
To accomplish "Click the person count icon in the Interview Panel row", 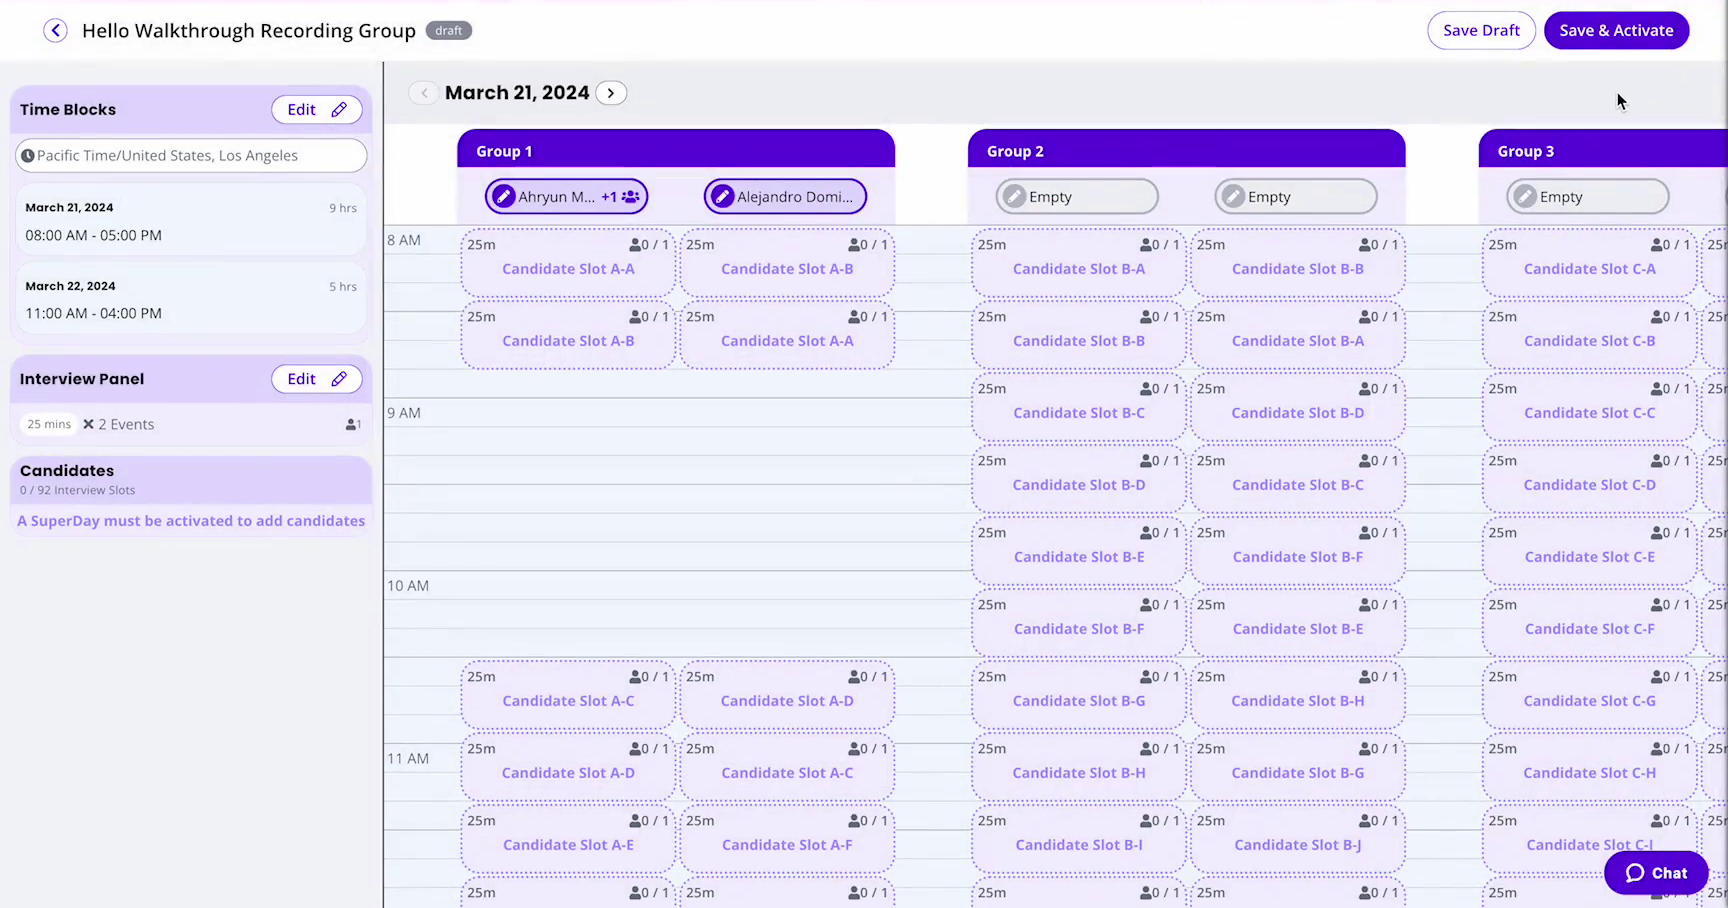I will pyautogui.click(x=353, y=425).
